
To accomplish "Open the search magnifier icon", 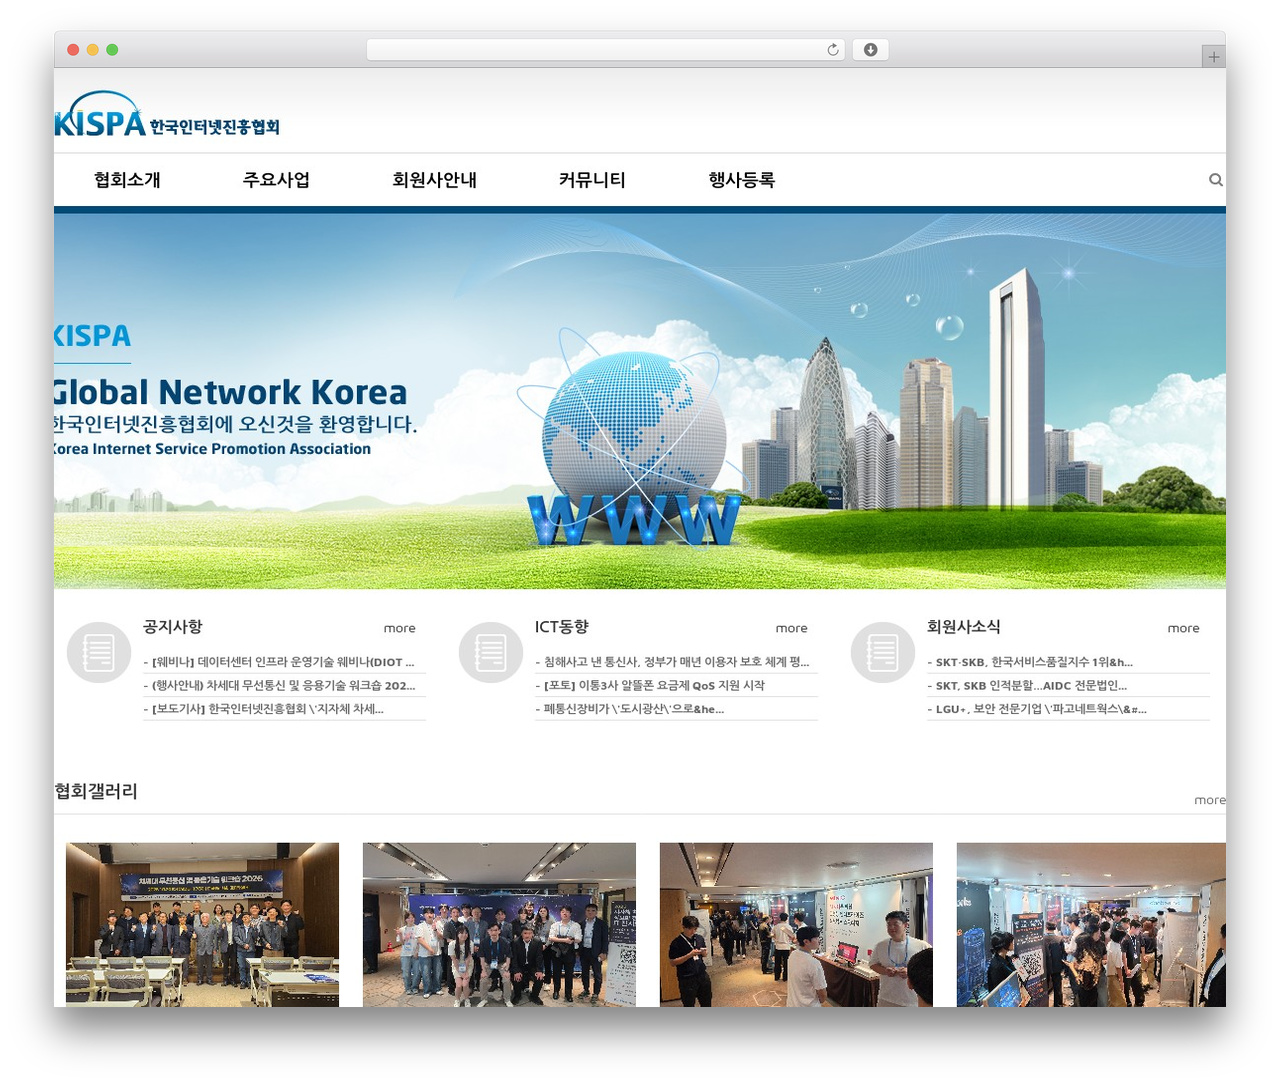I will pos(1215,180).
